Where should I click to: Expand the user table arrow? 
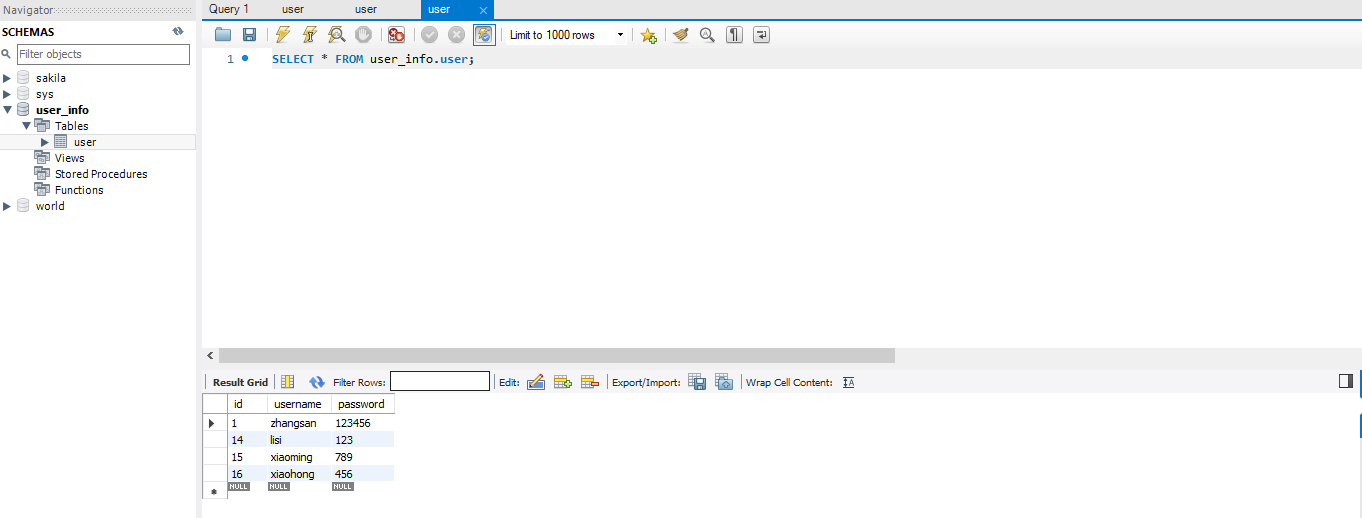click(x=45, y=142)
